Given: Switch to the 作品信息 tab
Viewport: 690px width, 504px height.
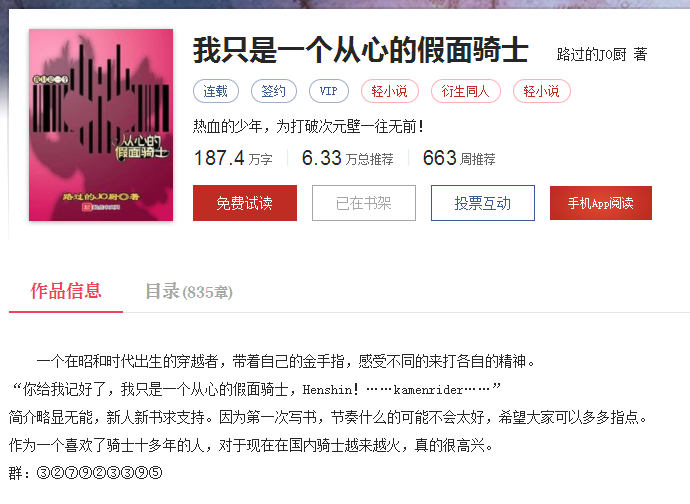Looking at the screenshot, I should tap(66, 291).
